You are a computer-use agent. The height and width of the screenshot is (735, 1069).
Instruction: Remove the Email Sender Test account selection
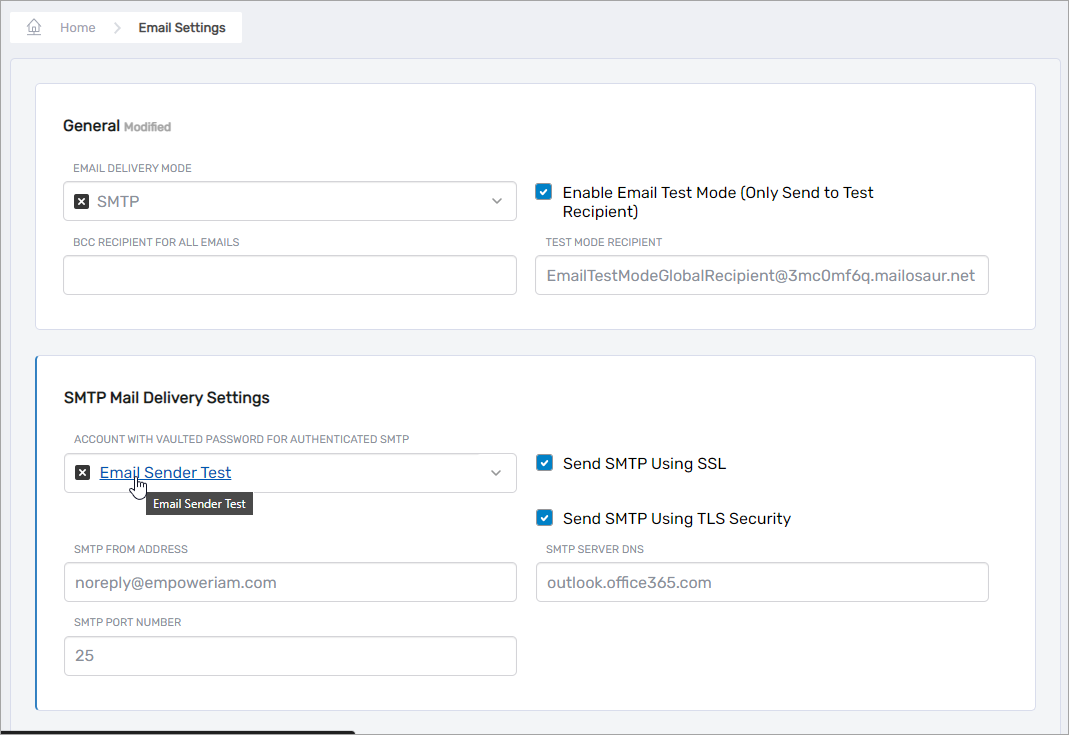tap(83, 473)
